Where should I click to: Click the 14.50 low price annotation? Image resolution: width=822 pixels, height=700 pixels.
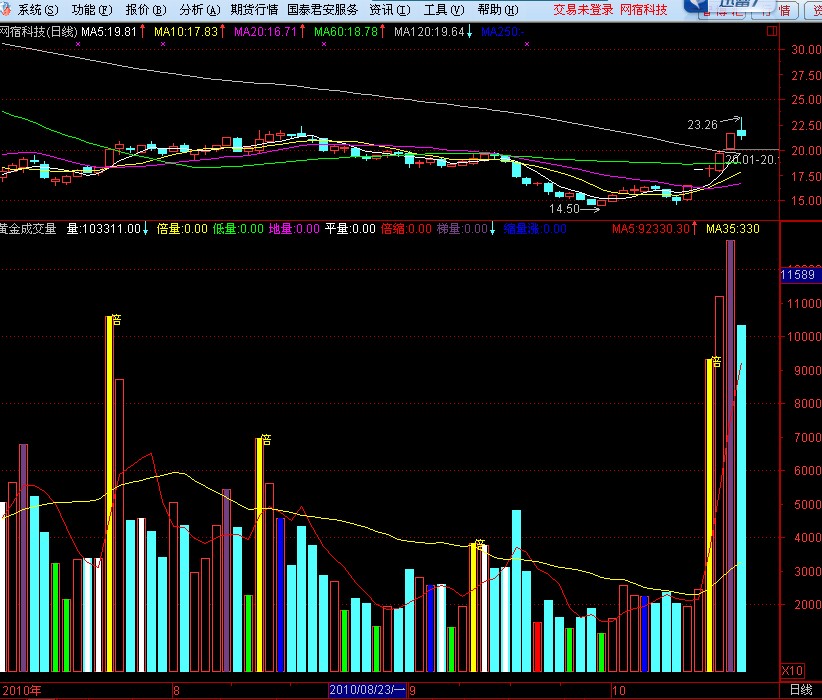pyautogui.click(x=564, y=209)
